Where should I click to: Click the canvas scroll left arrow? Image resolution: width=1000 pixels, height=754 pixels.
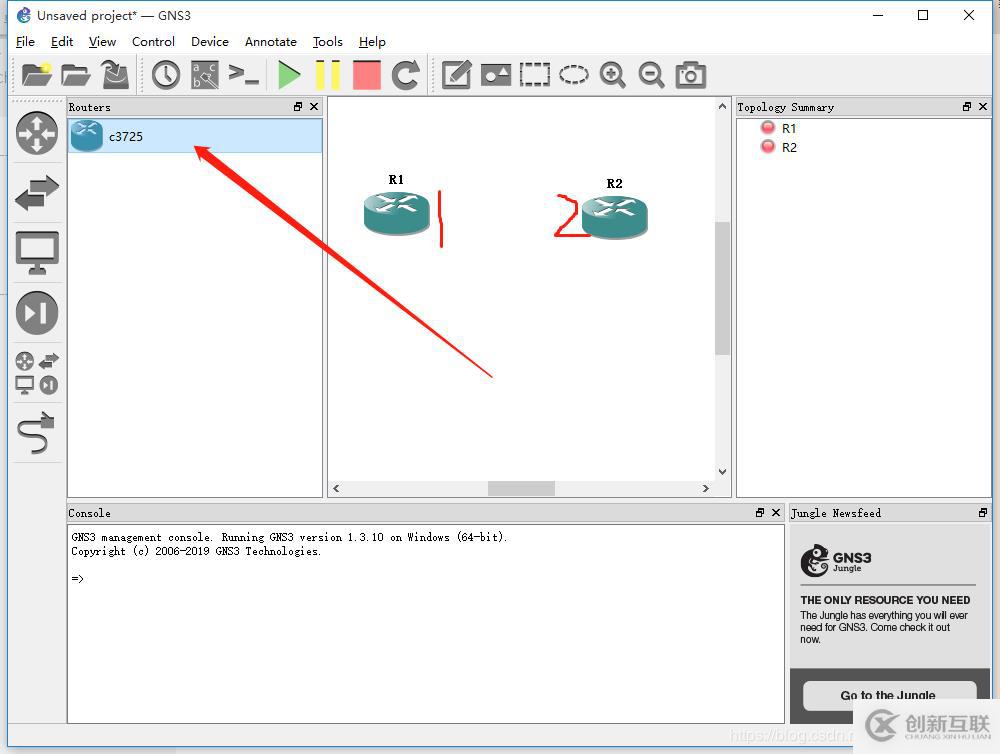pos(336,489)
